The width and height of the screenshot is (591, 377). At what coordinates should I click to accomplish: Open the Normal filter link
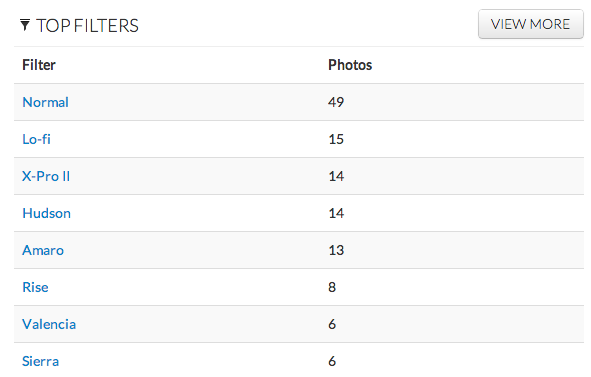[46, 102]
